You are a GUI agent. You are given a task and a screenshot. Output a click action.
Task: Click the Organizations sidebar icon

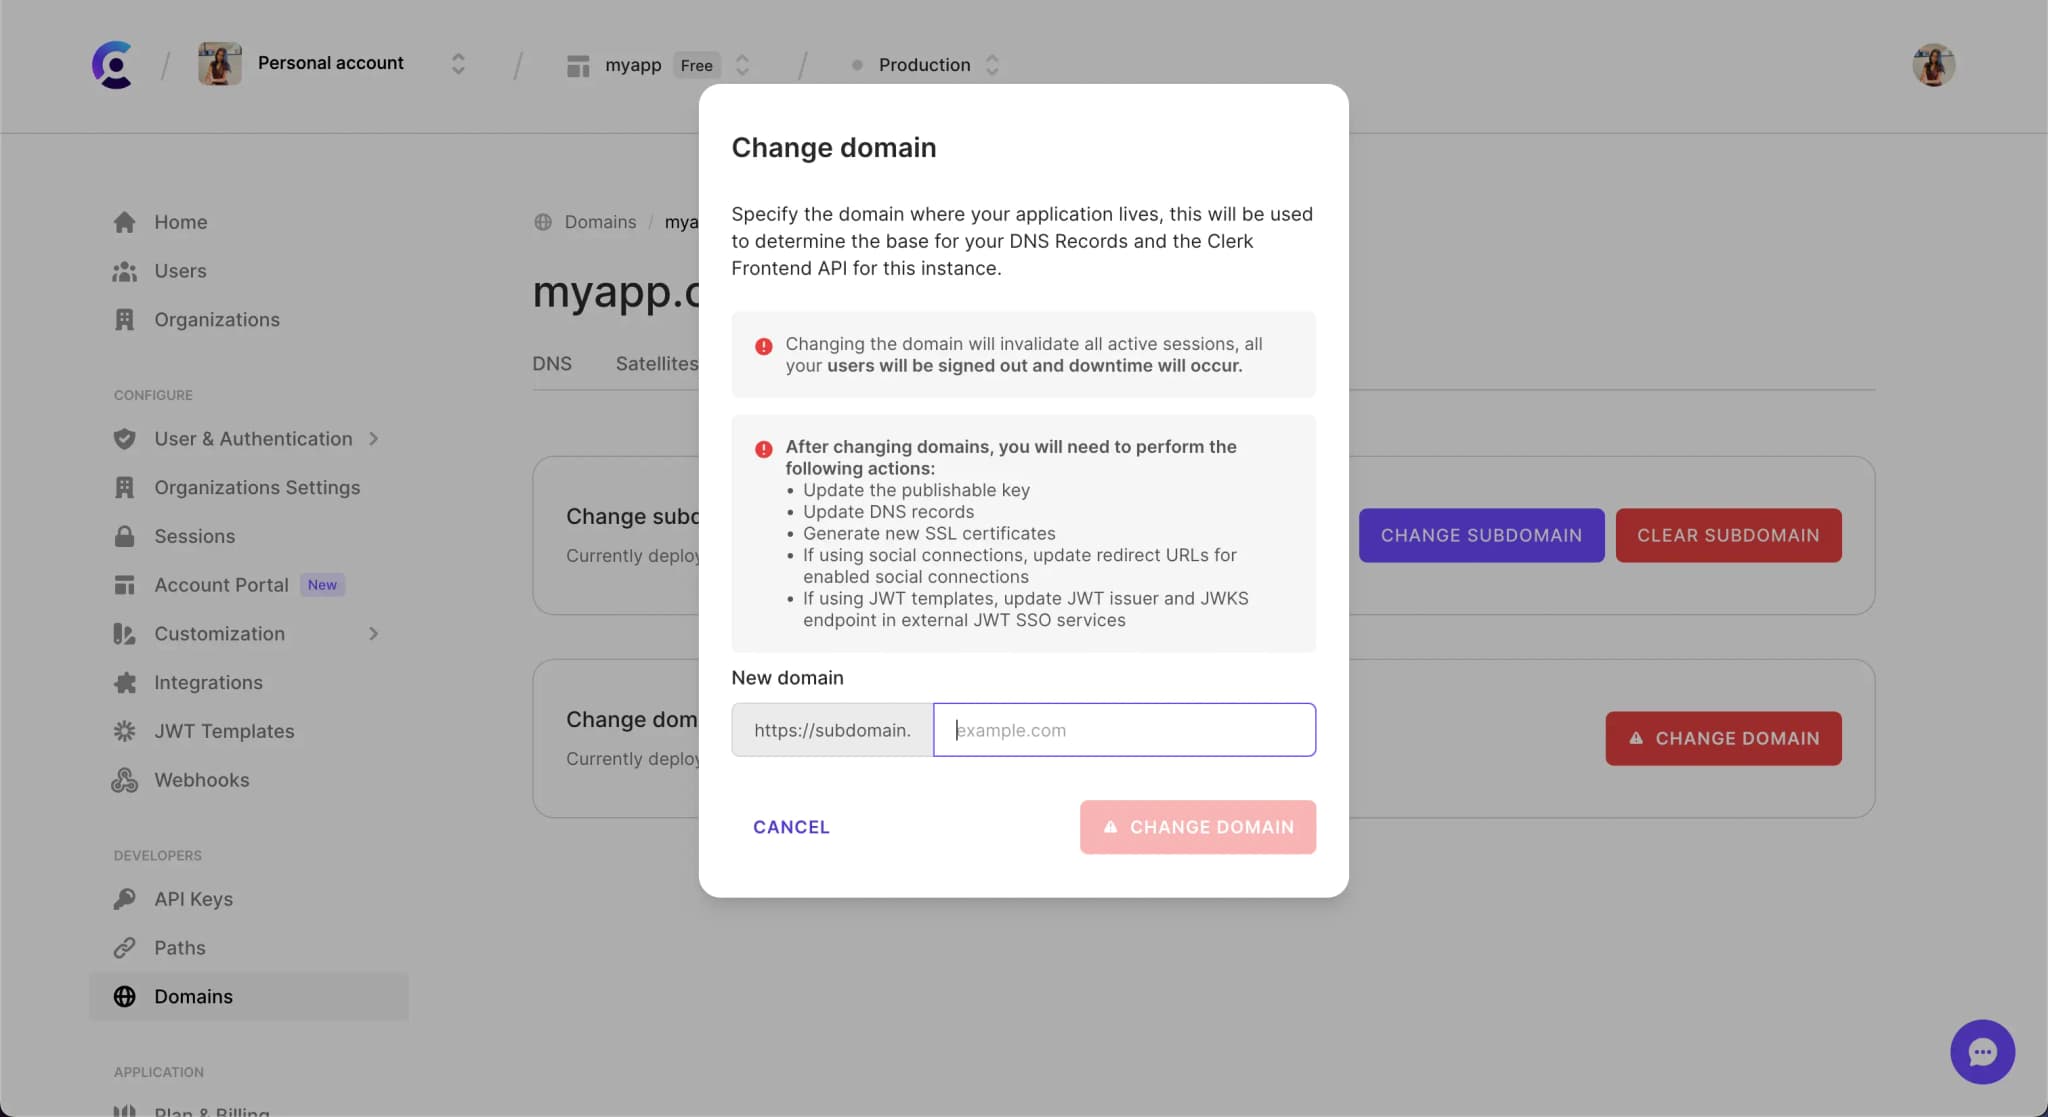(x=124, y=319)
